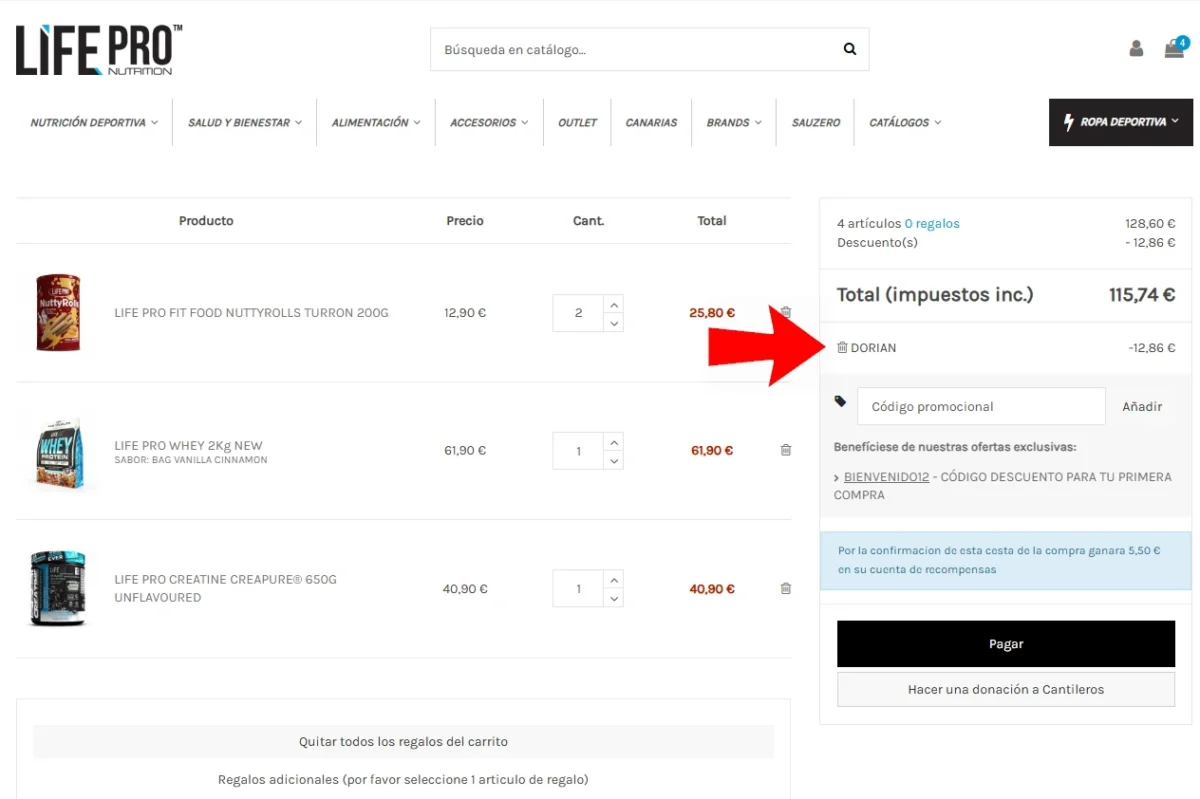Remove DORIAN promo code trash icon
Viewport: 1200px width, 799px height.
pos(842,348)
